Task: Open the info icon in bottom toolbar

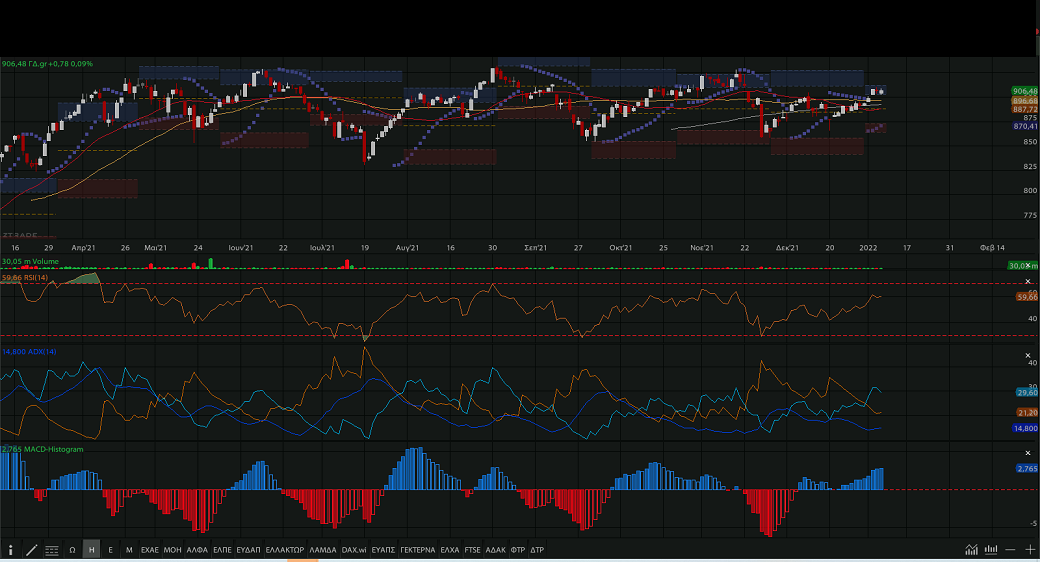Action: (11, 550)
